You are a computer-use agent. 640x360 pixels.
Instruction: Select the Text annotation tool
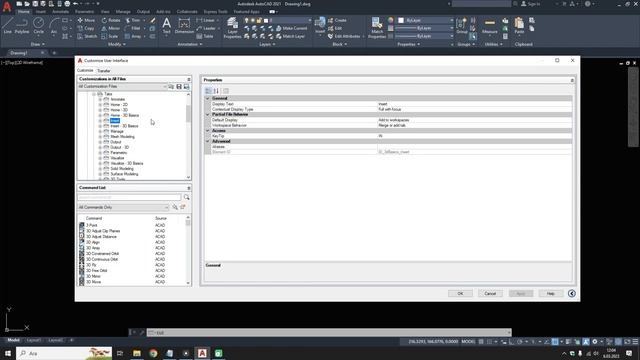167,25
